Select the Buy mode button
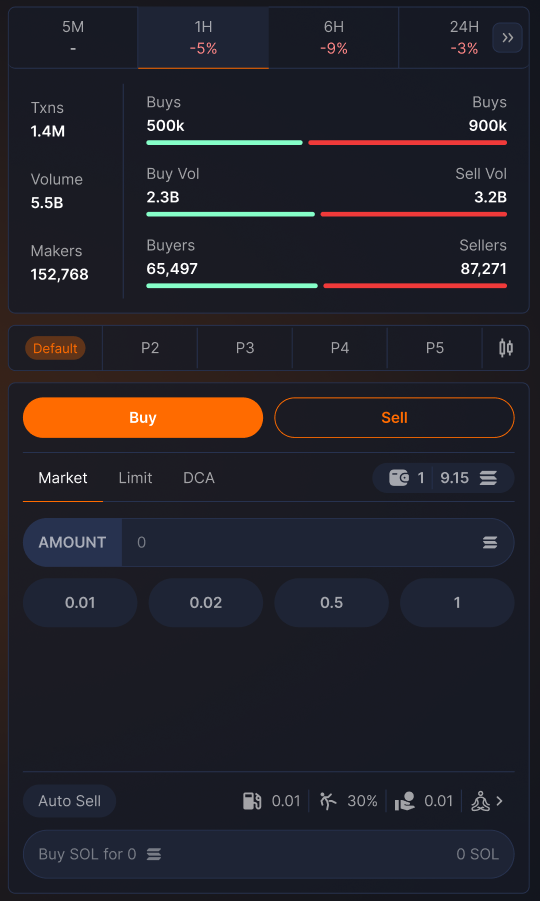 (x=143, y=418)
